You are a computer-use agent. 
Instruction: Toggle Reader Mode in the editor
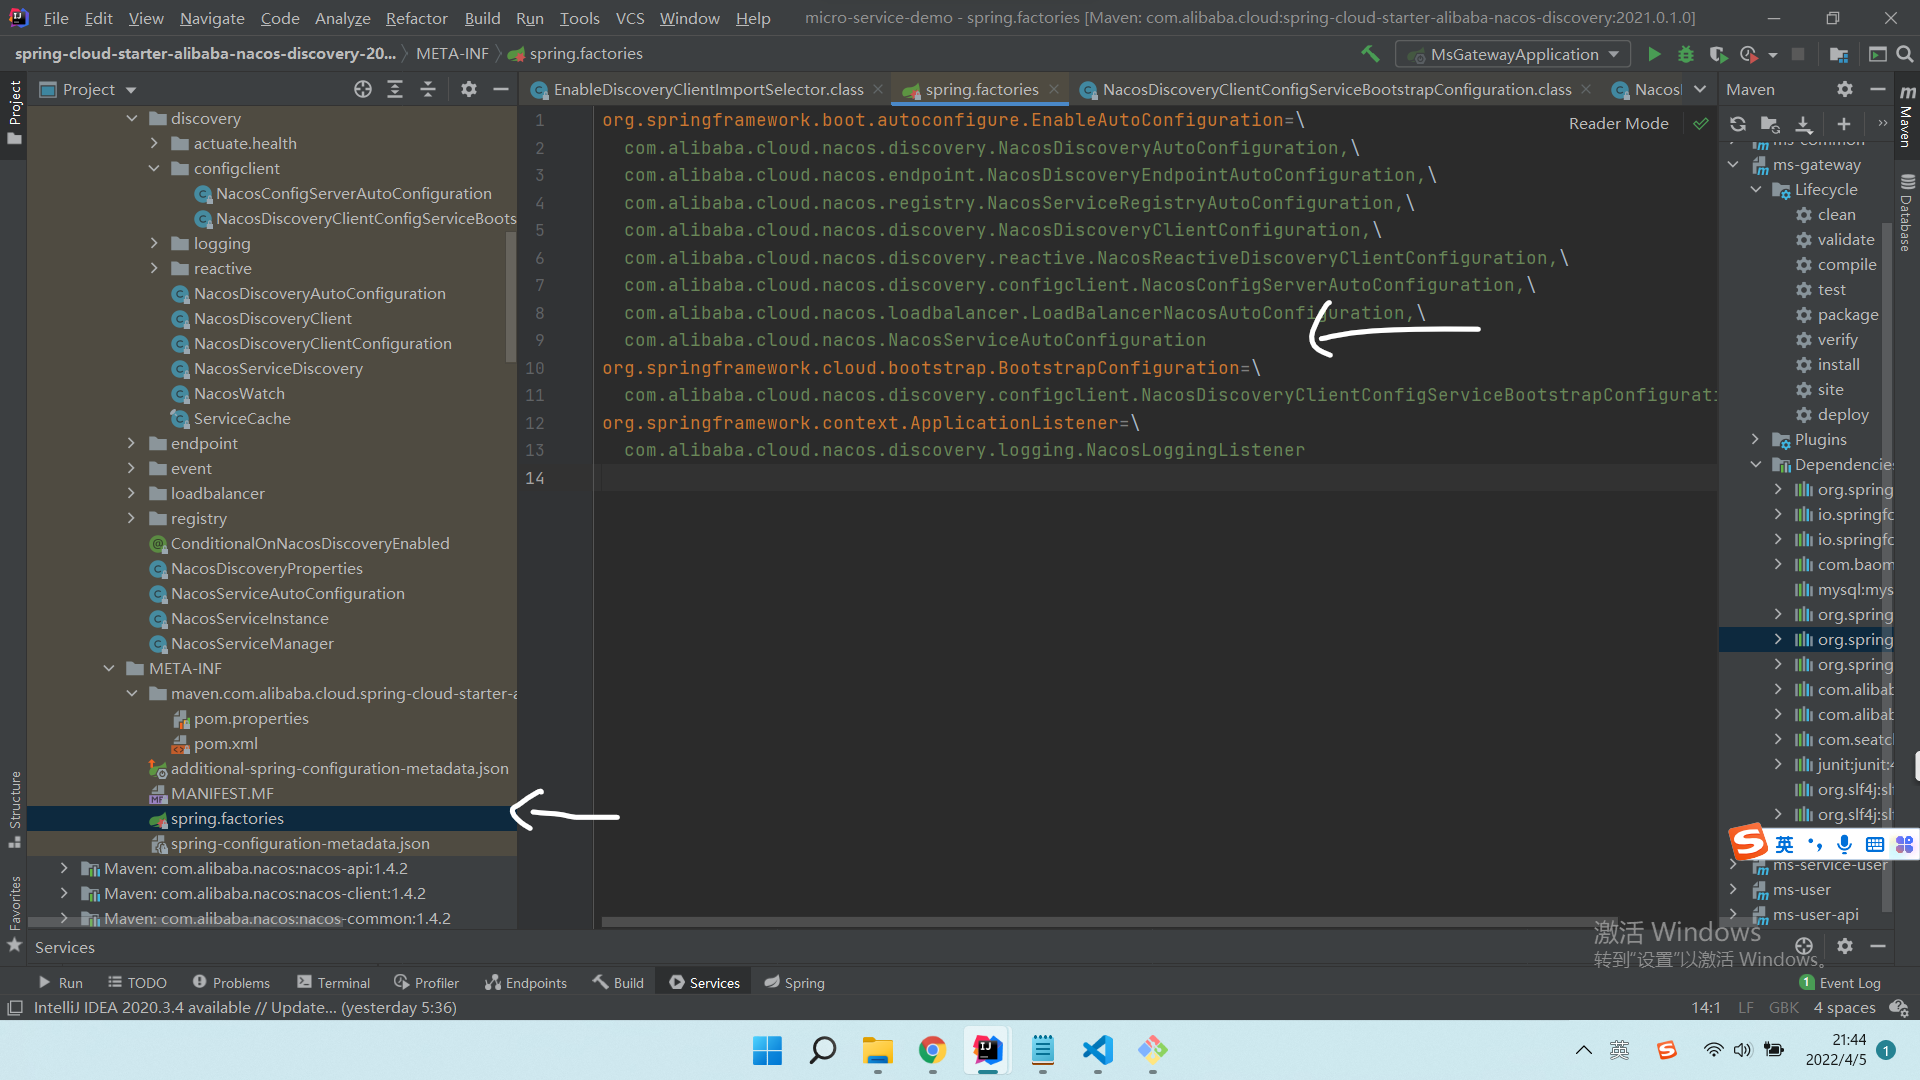click(1618, 124)
